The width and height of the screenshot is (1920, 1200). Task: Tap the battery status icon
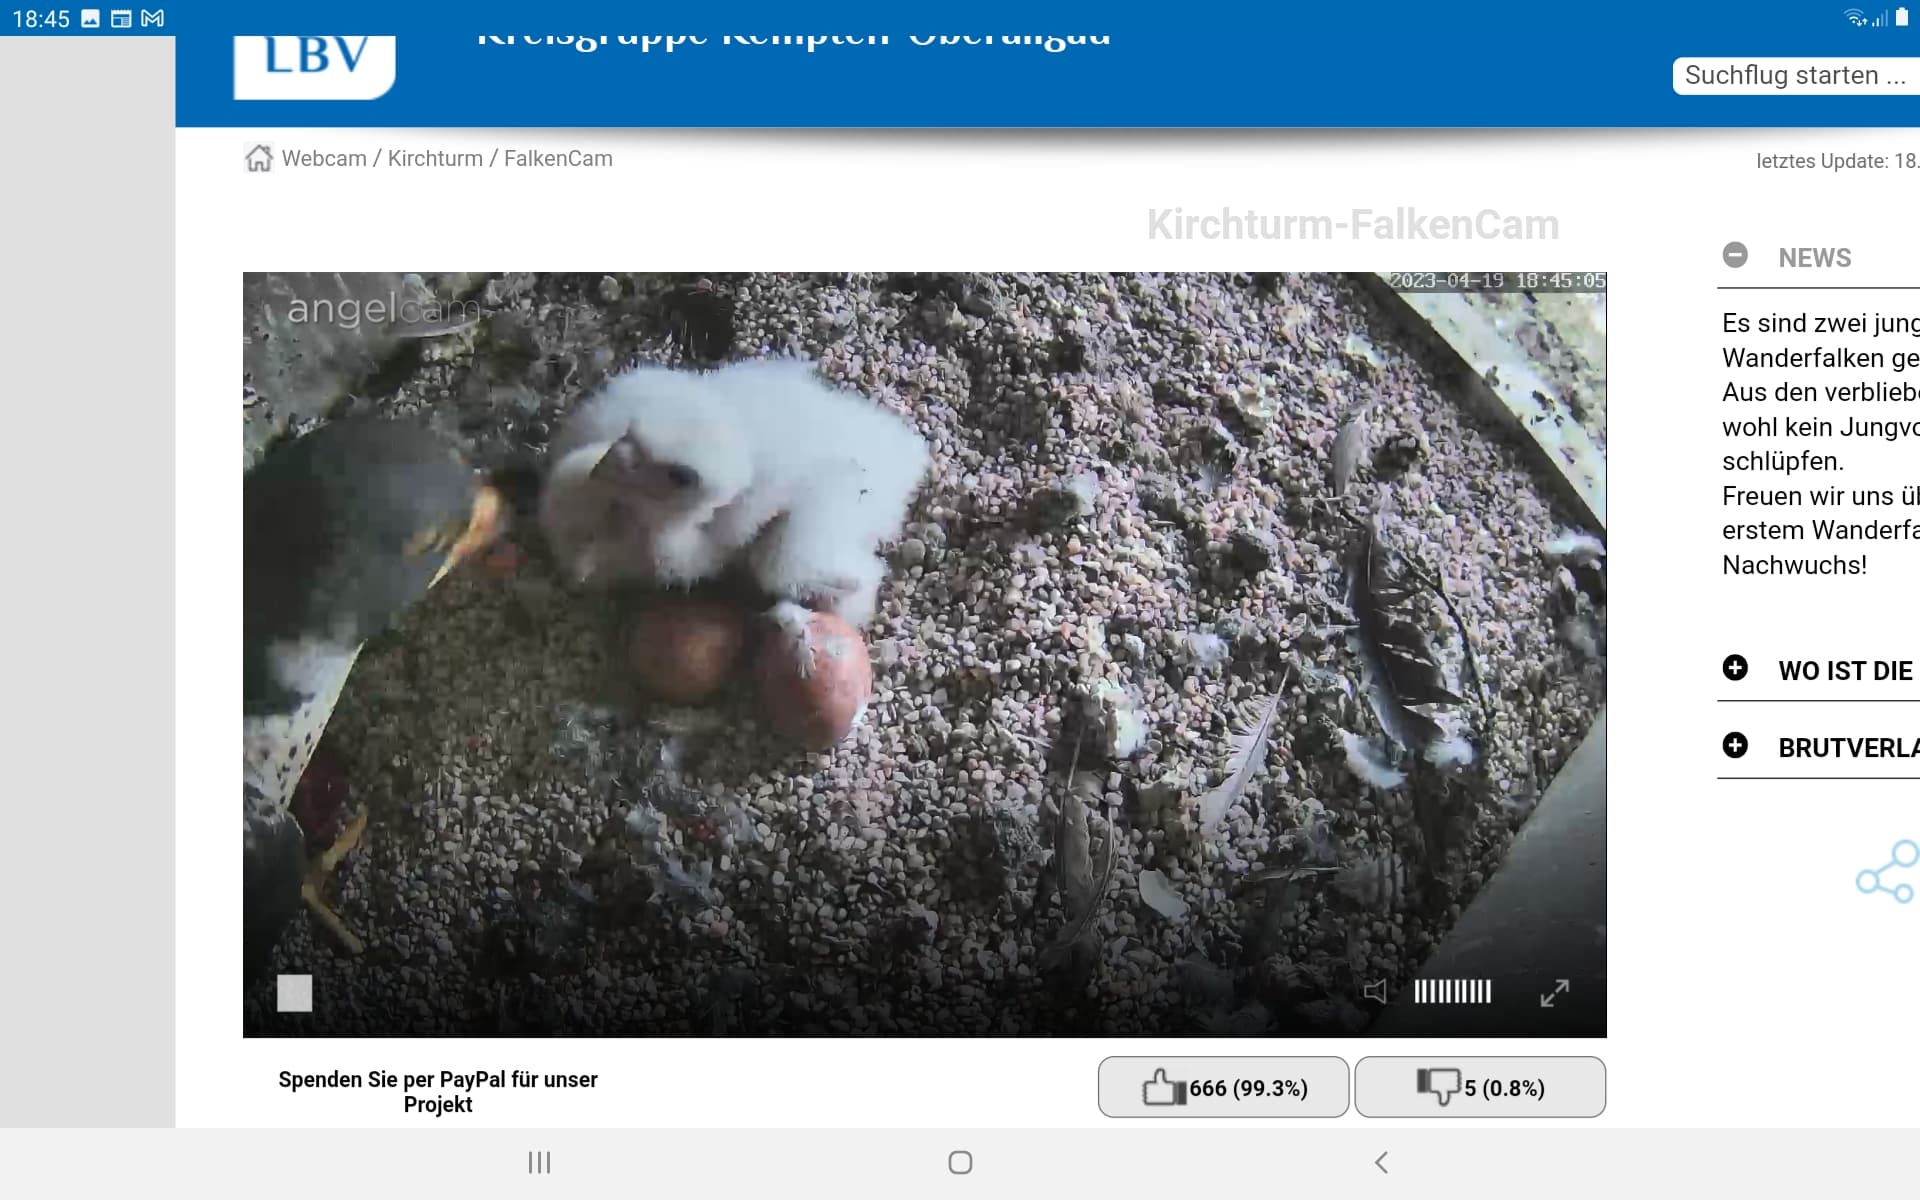[x=1902, y=18]
